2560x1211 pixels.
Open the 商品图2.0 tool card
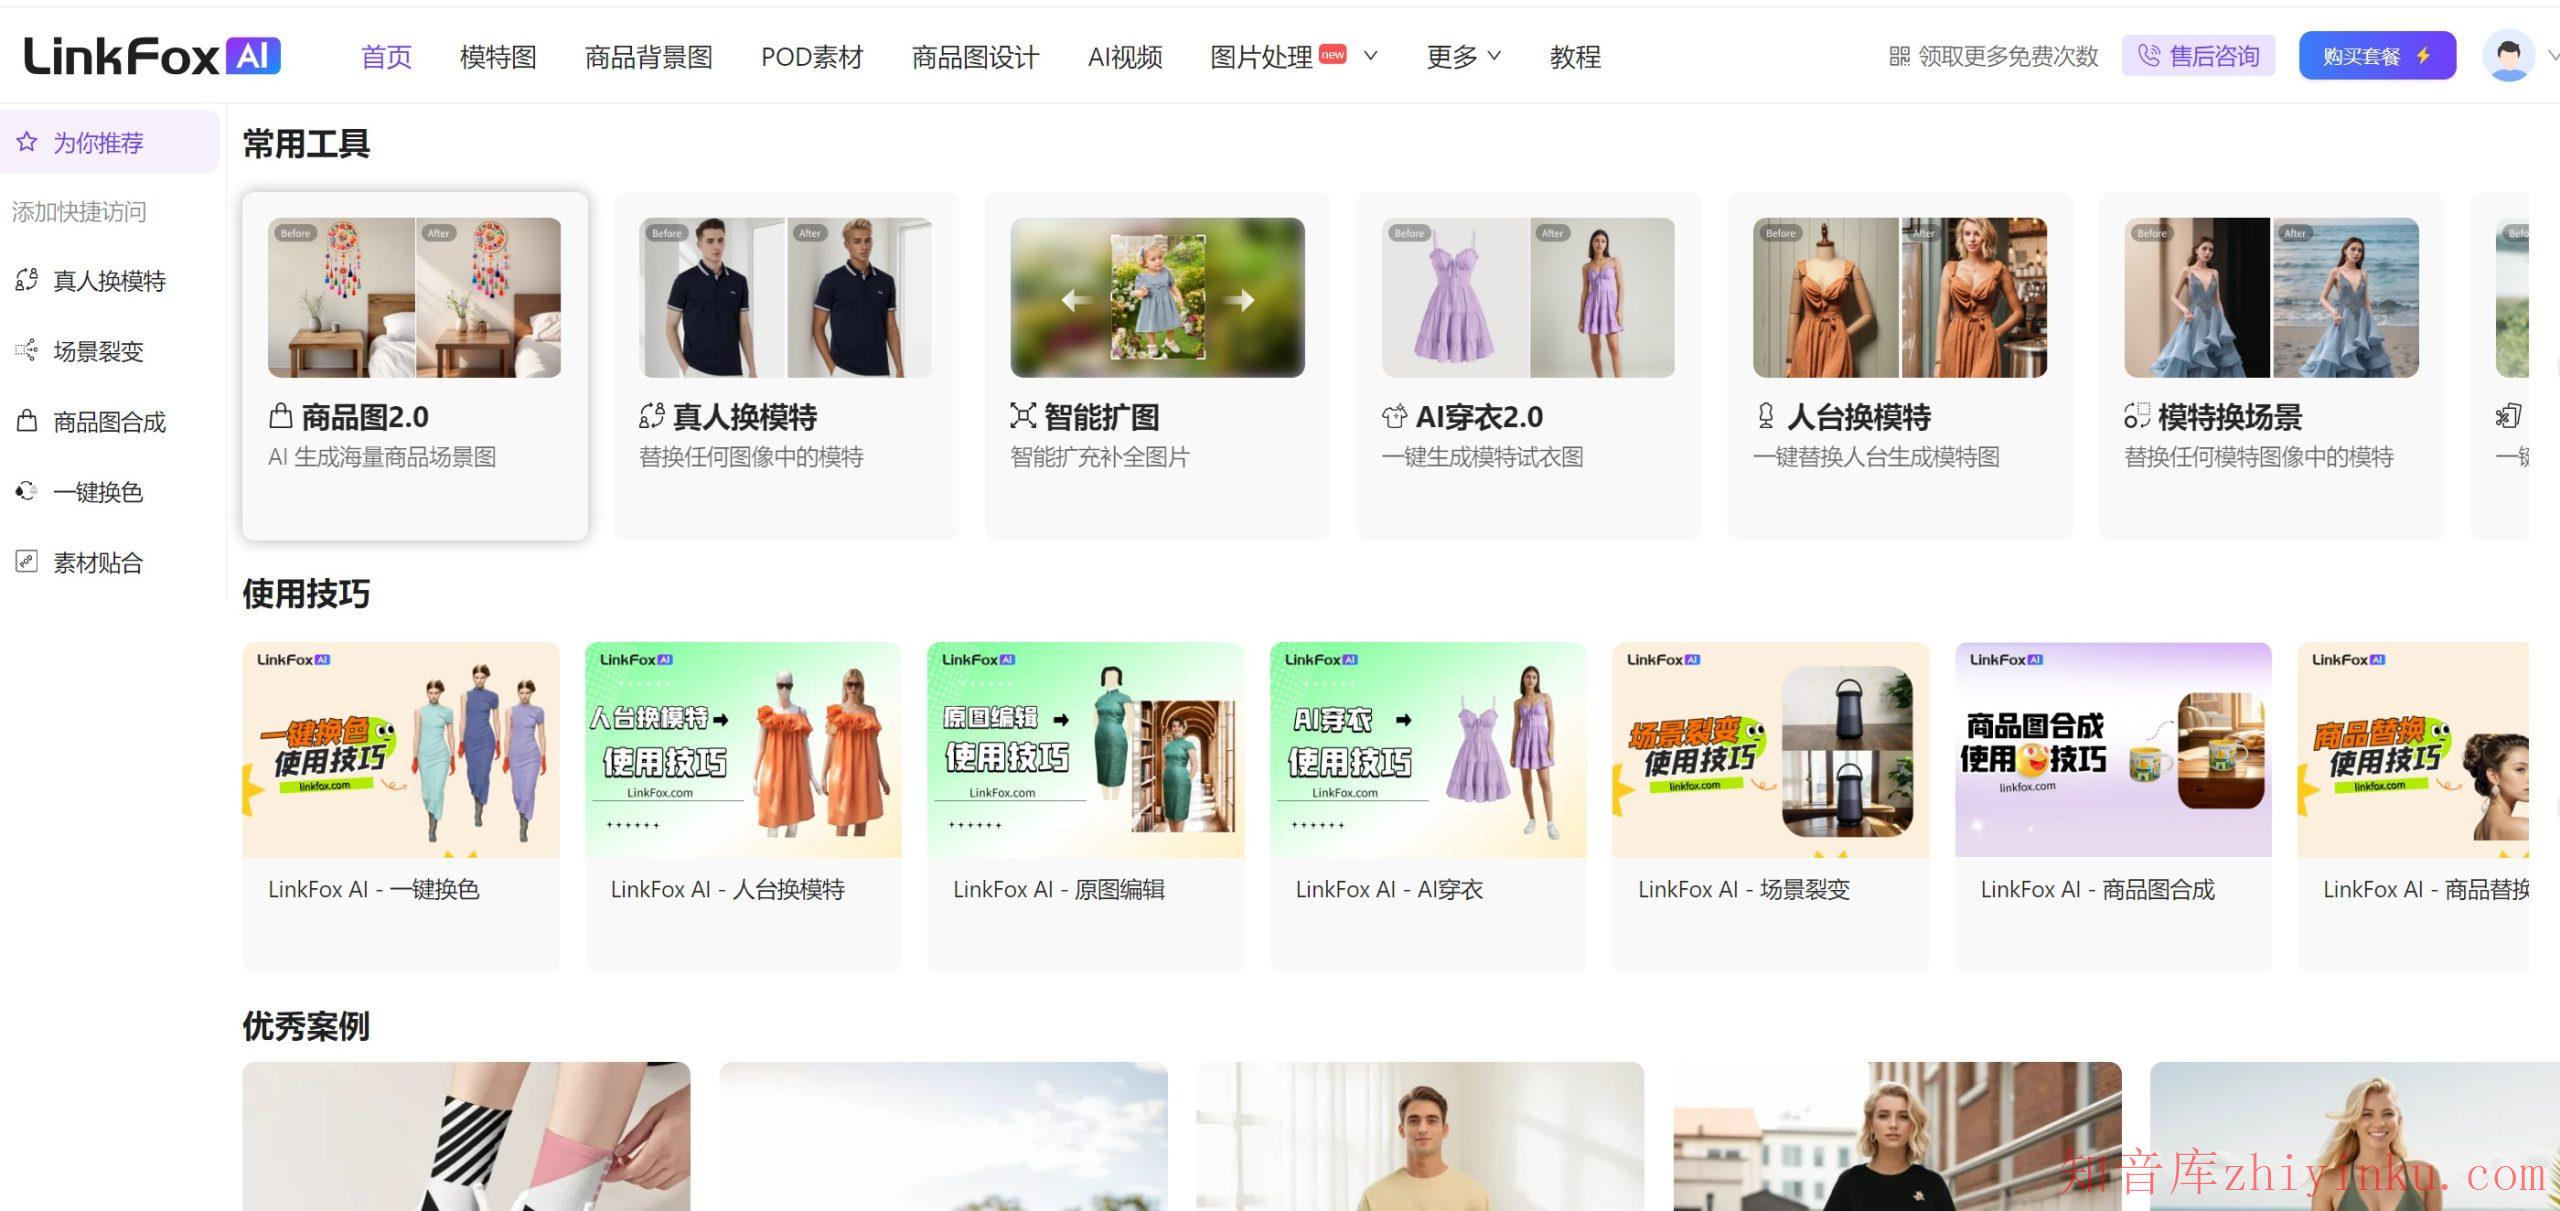[415, 366]
